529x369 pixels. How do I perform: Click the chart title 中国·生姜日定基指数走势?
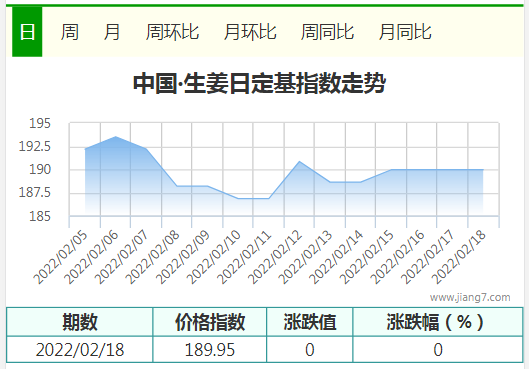click(x=259, y=83)
